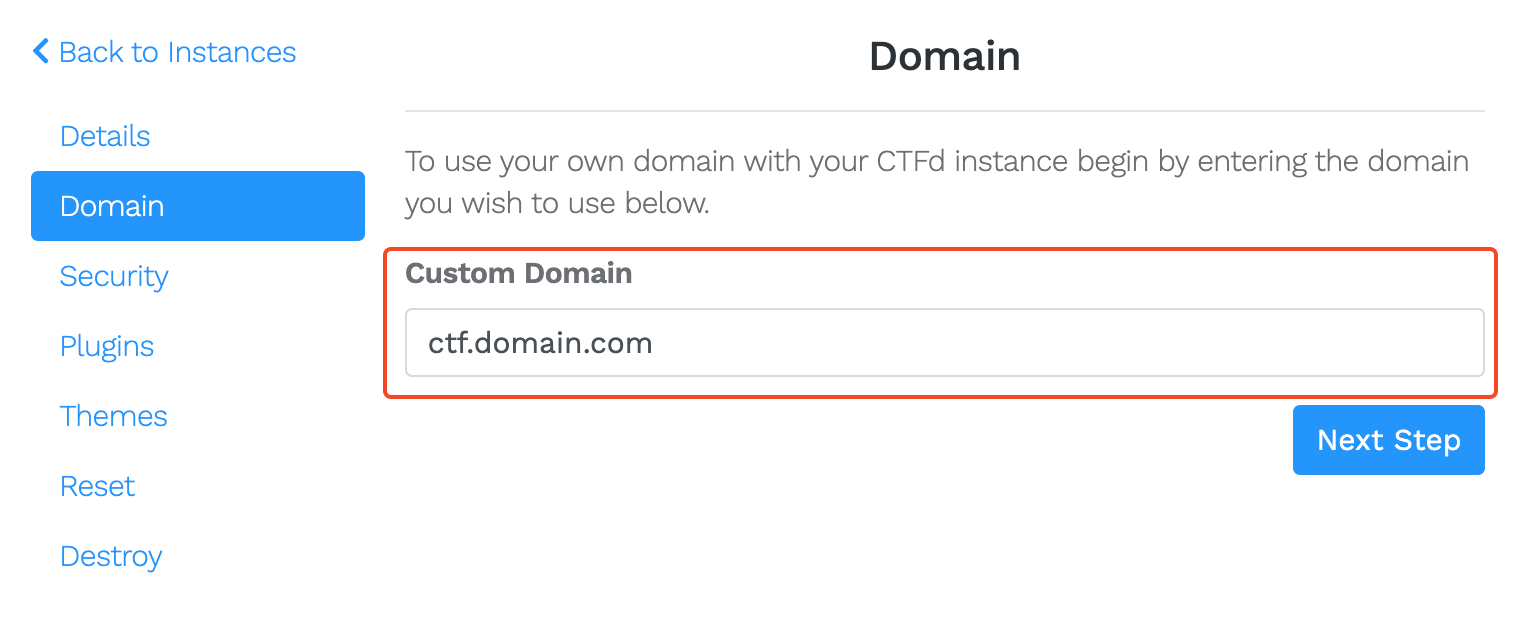Focus the Custom Domain text box
This screenshot has height=620, width=1528.
(x=943, y=343)
